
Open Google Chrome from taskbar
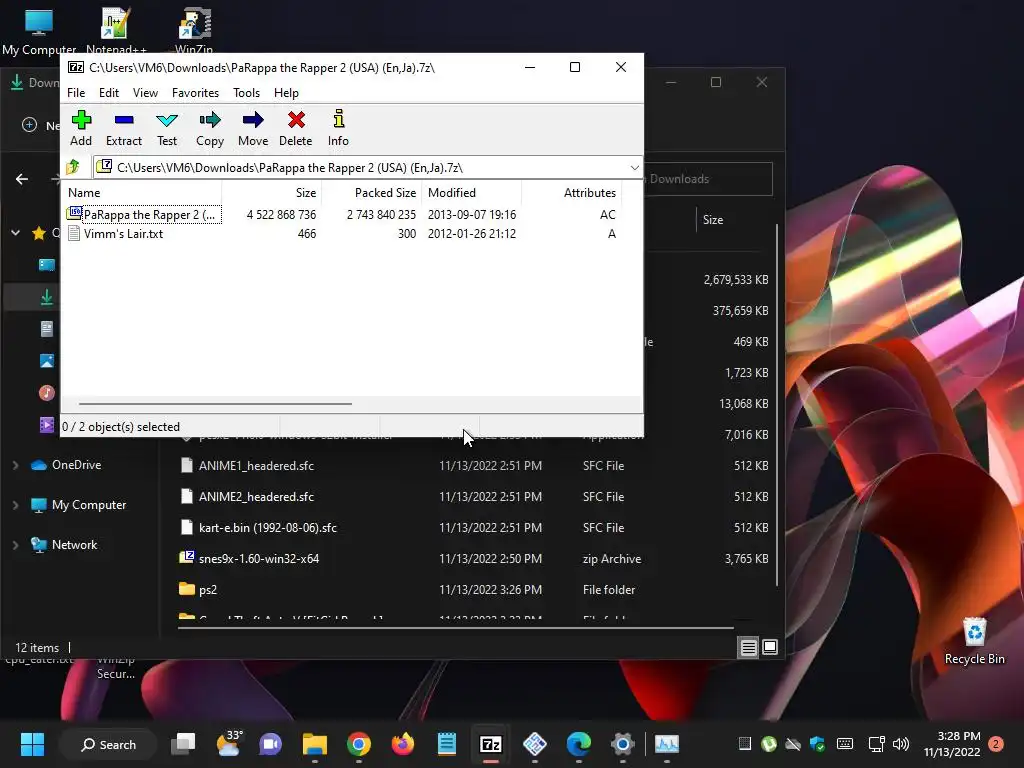pos(359,744)
